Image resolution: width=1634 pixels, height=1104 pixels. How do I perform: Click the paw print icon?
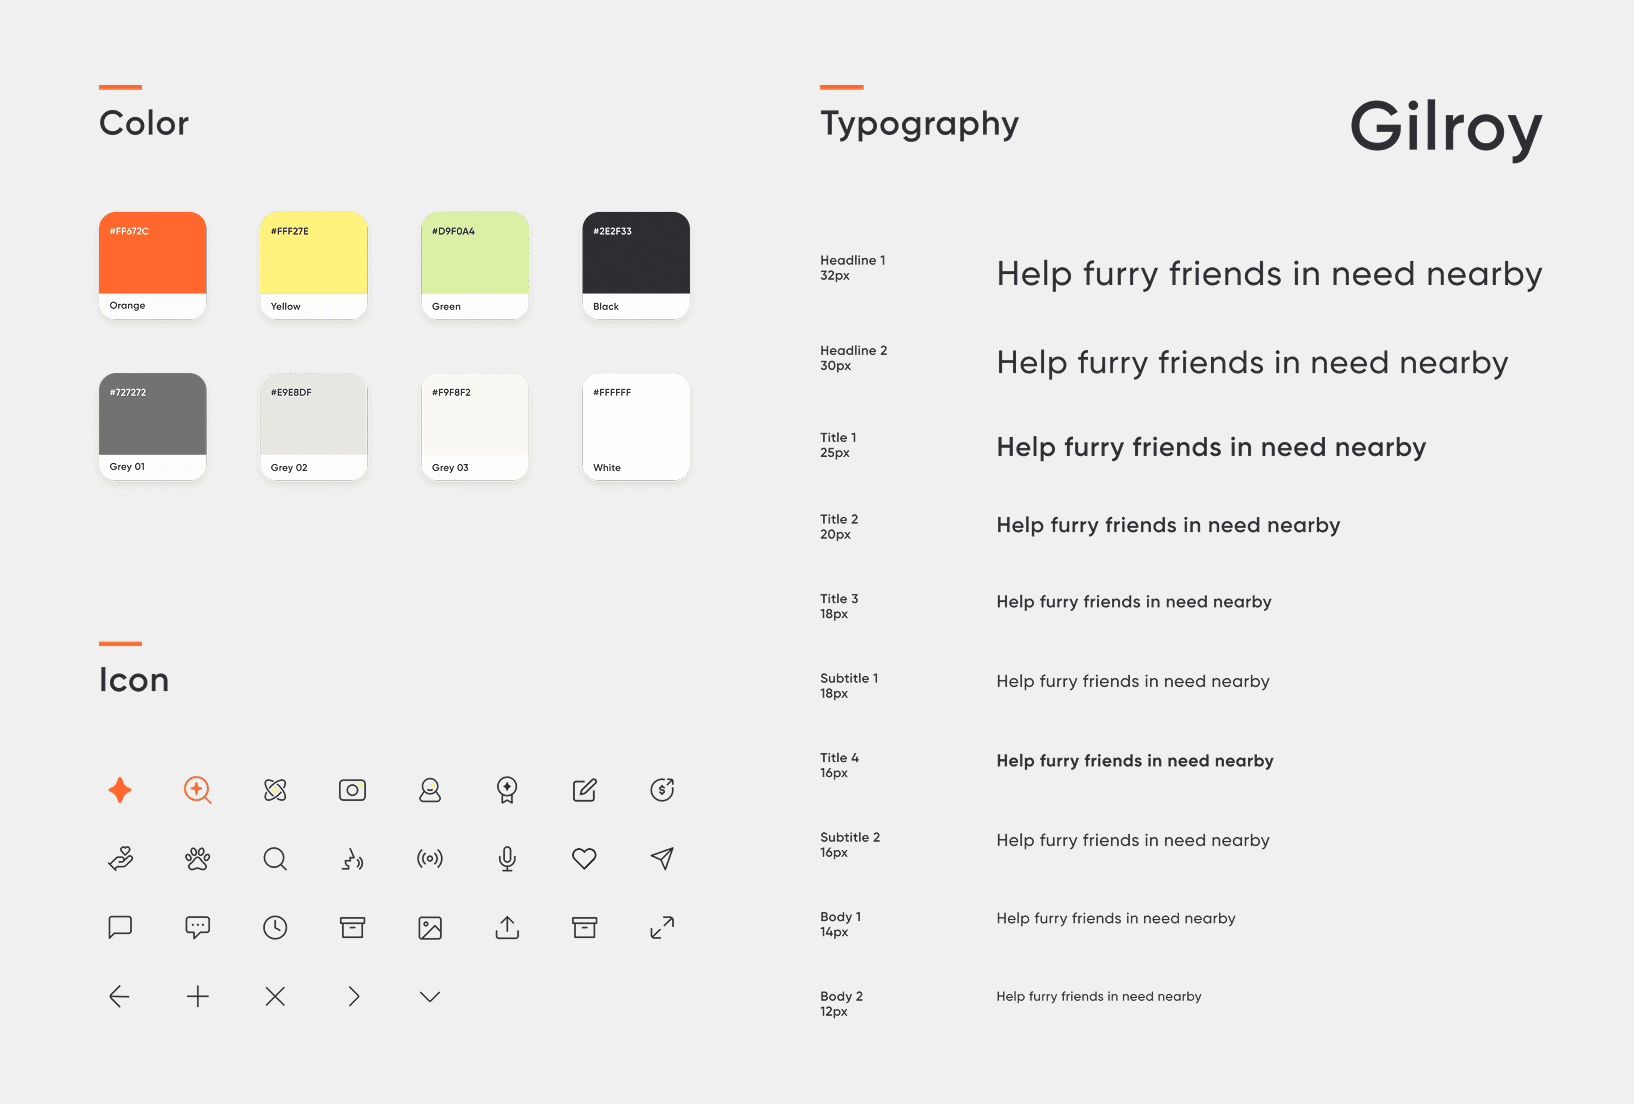point(198,858)
